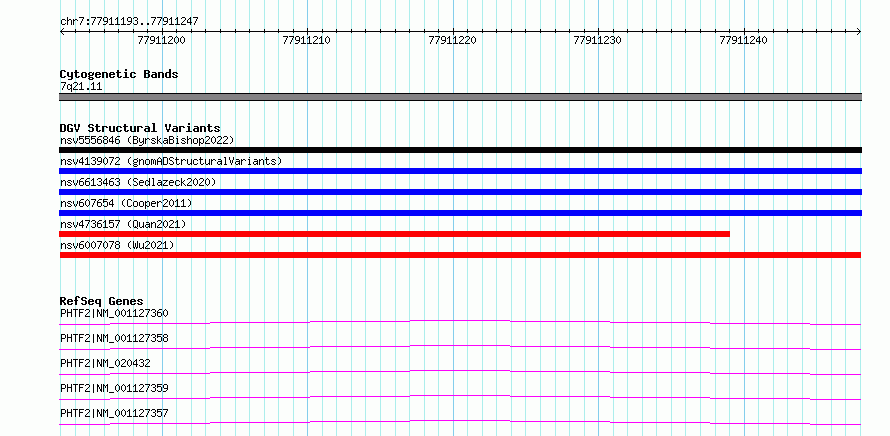Viewport: 890px width, 436px height.
Task: Click ruler position 77911220
Action: point(452,40)
